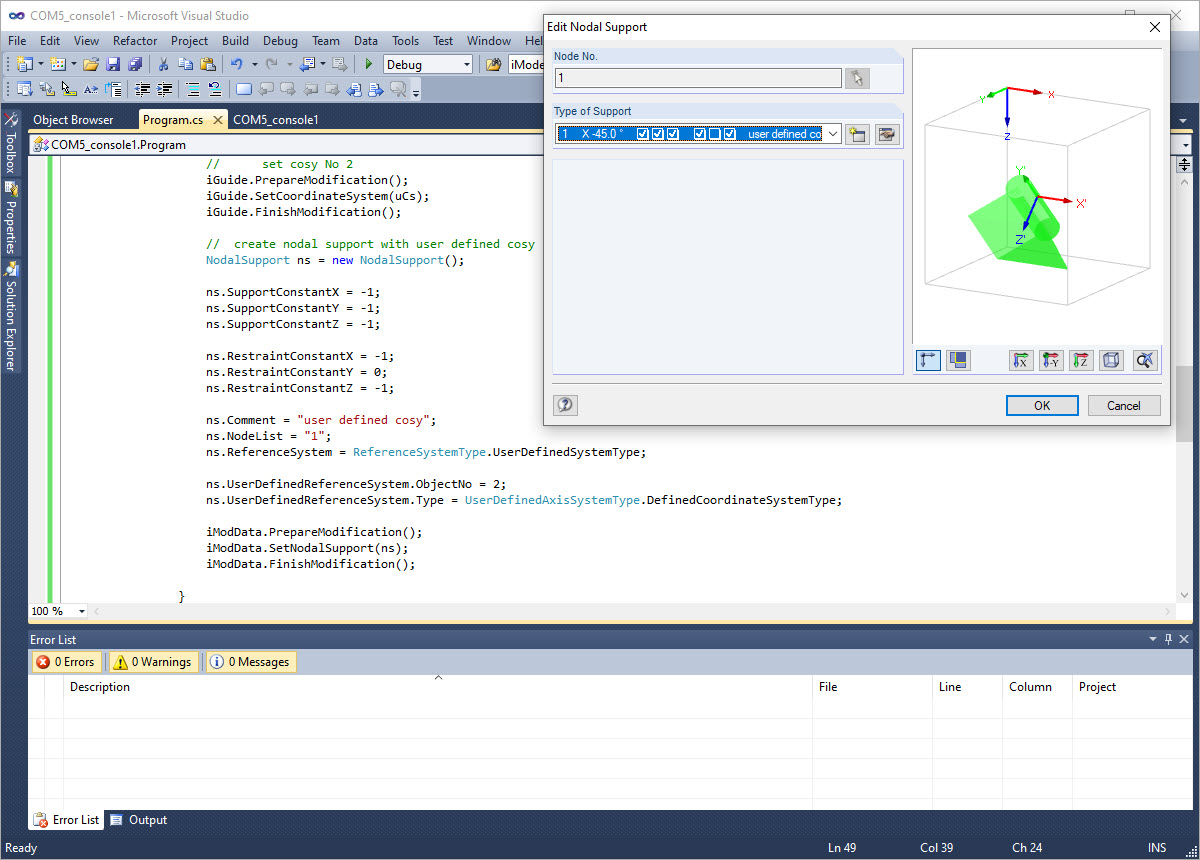The height and width of the screenshot is (860, 1200).
Task: Open the Refactor menu
Action: tap(135, 41)
